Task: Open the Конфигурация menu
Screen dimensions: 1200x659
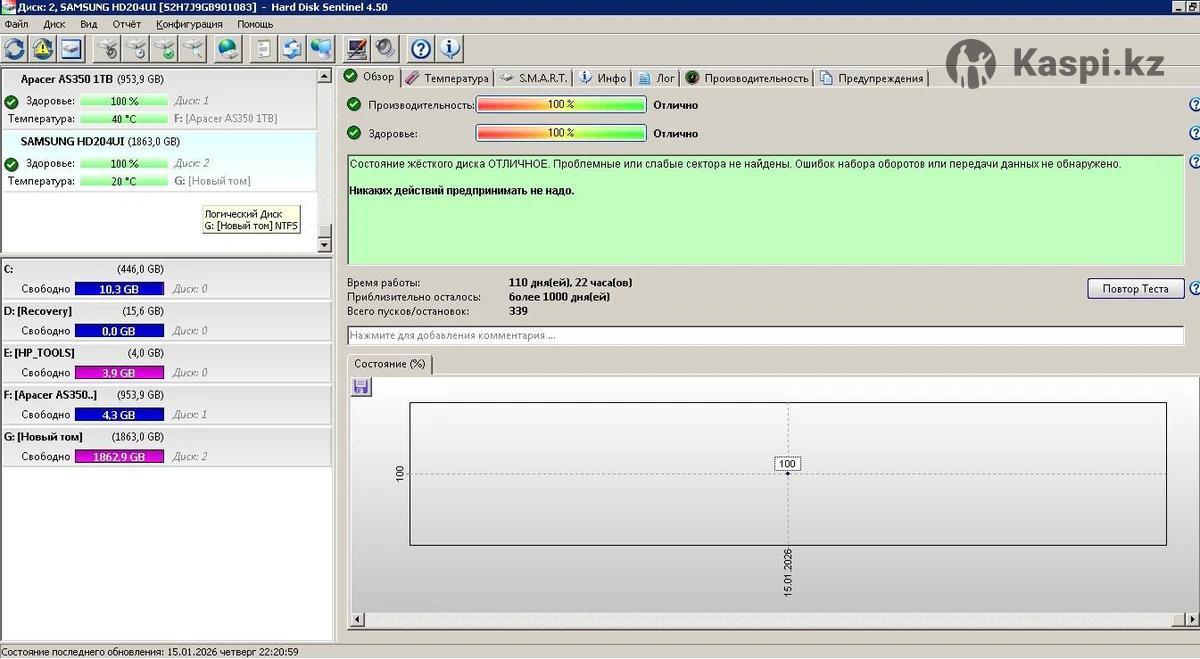Action: click(x=189, y=24)
